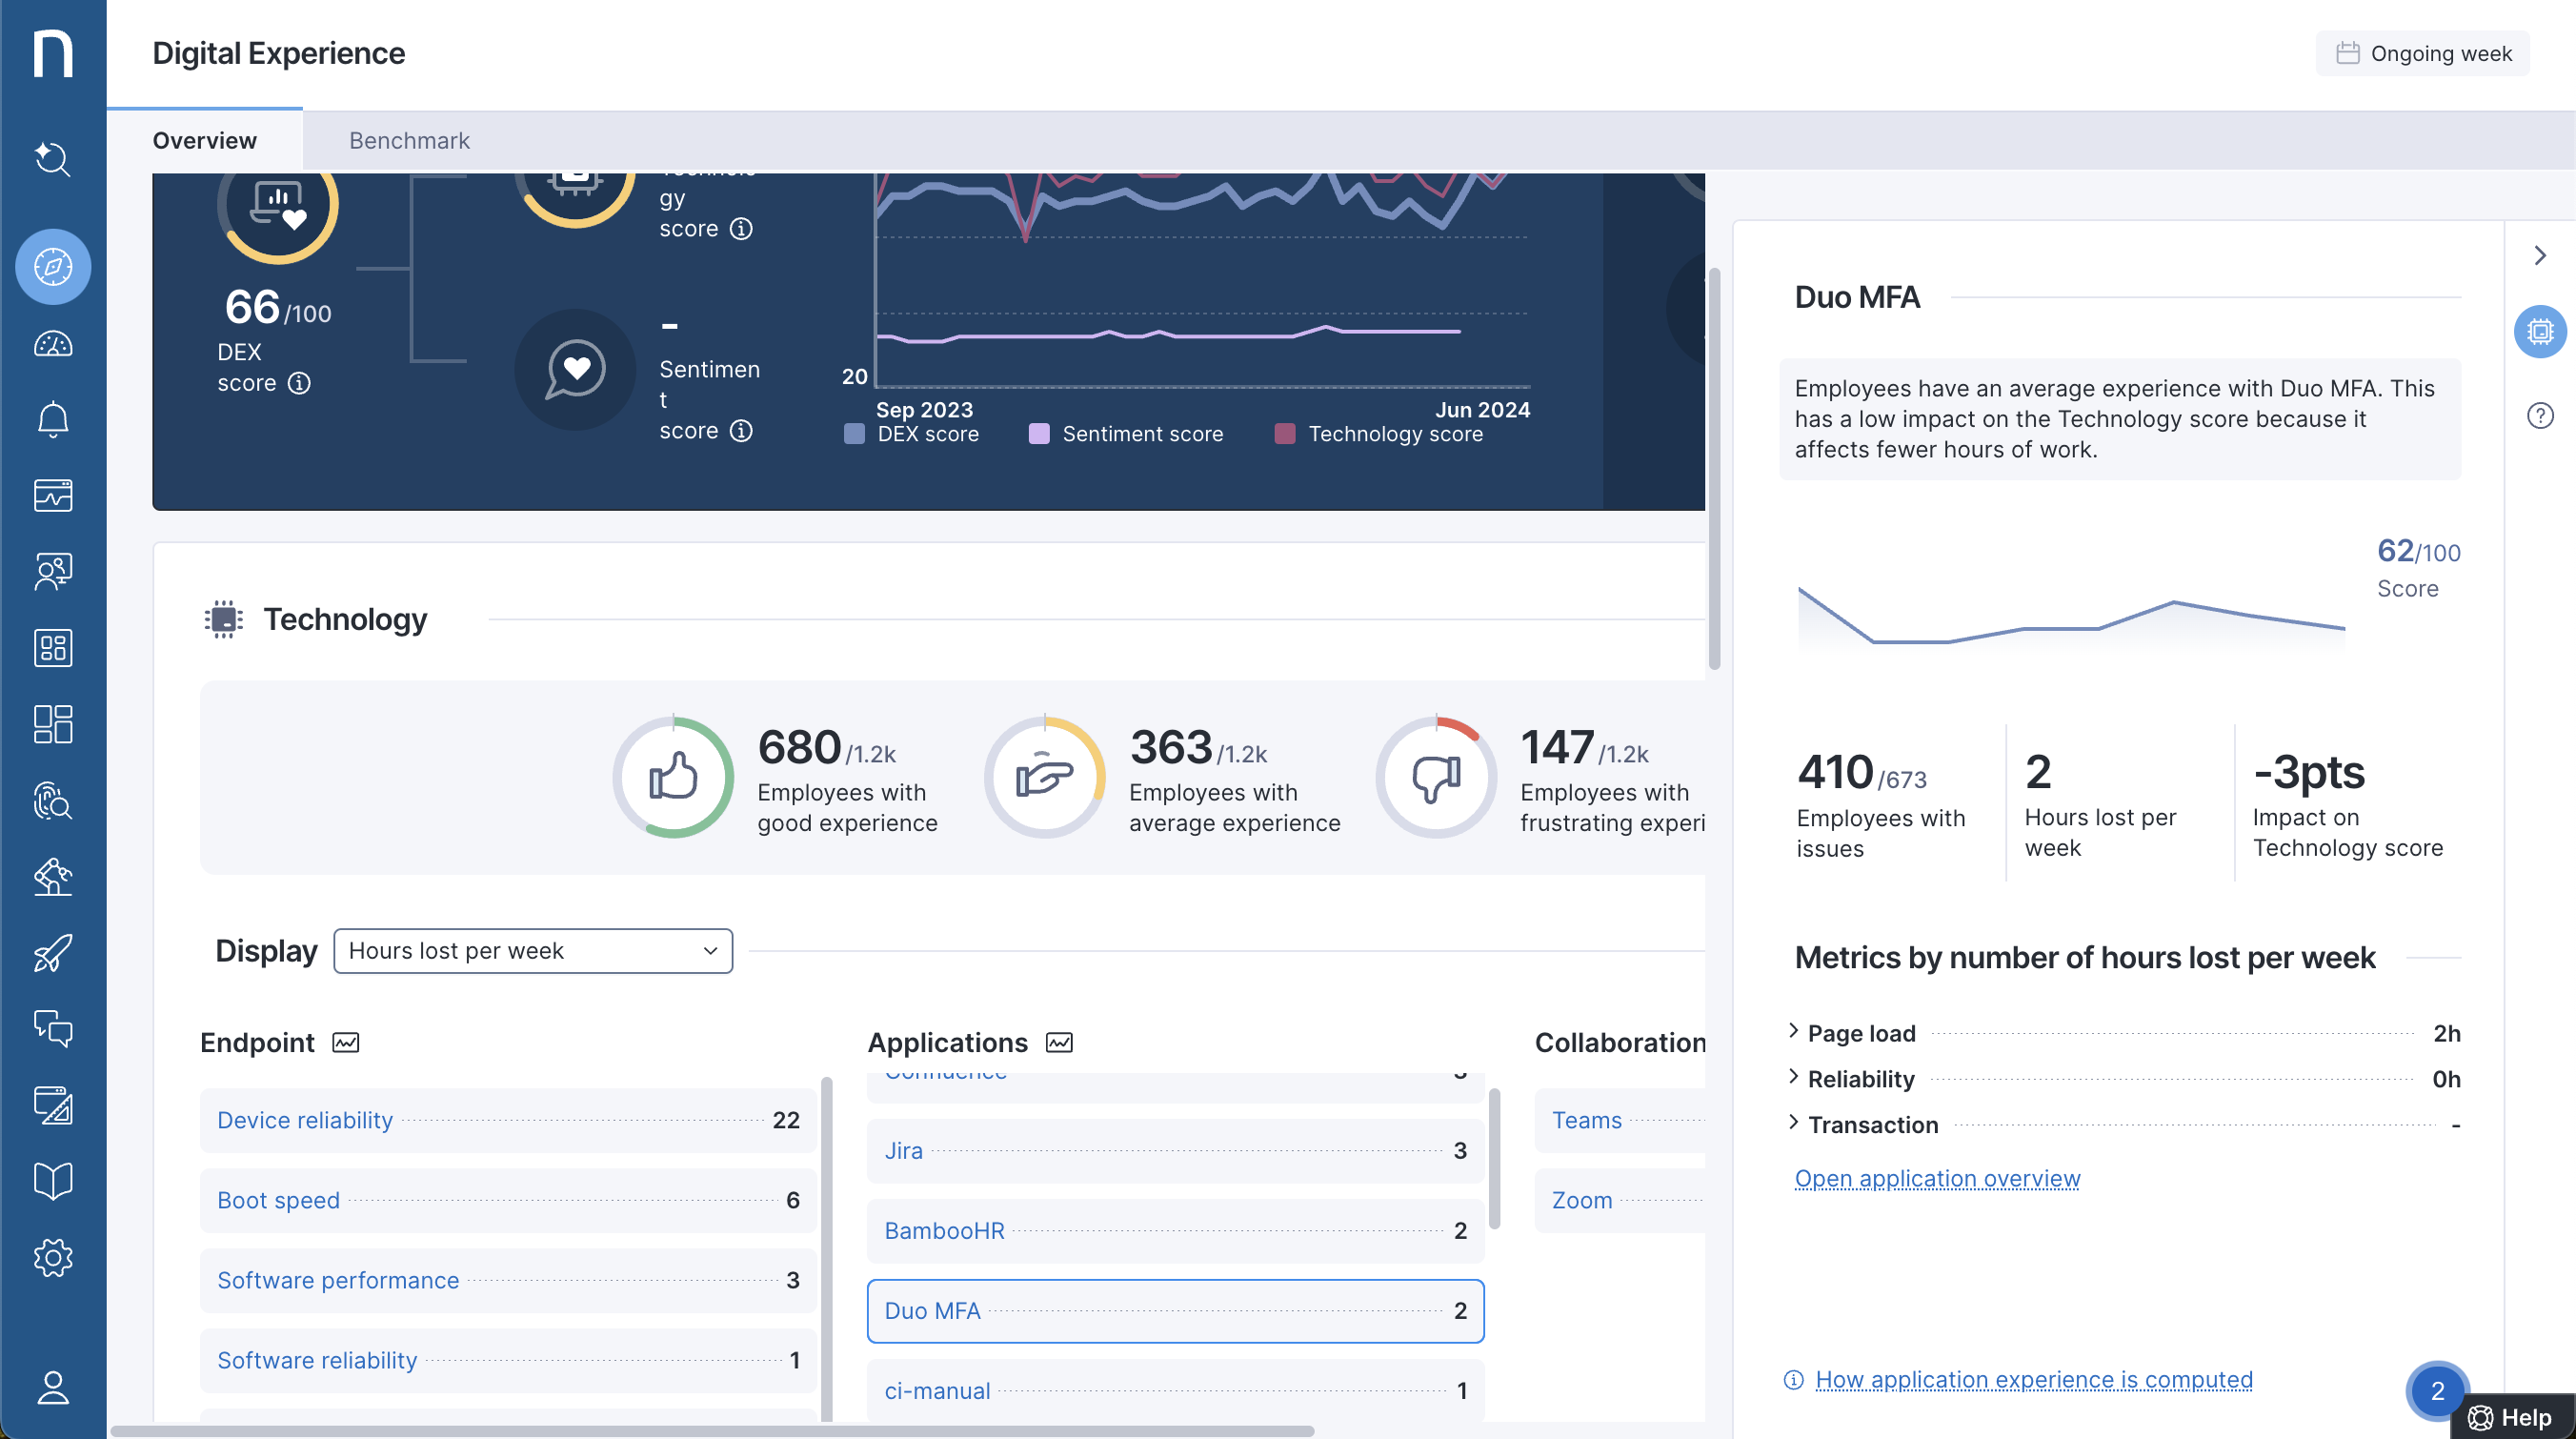This screenshot has width=2576, height=1439.
Task: Open the Hours lost per week dropdown
Action: (532, 951)
